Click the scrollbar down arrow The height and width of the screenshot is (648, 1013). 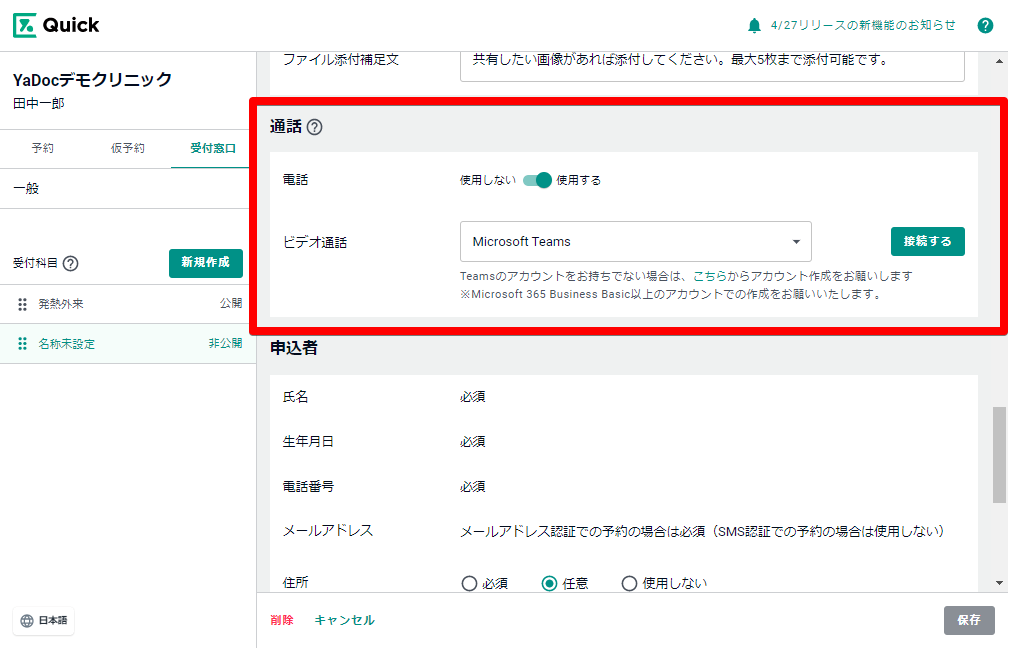pos(999,583)
